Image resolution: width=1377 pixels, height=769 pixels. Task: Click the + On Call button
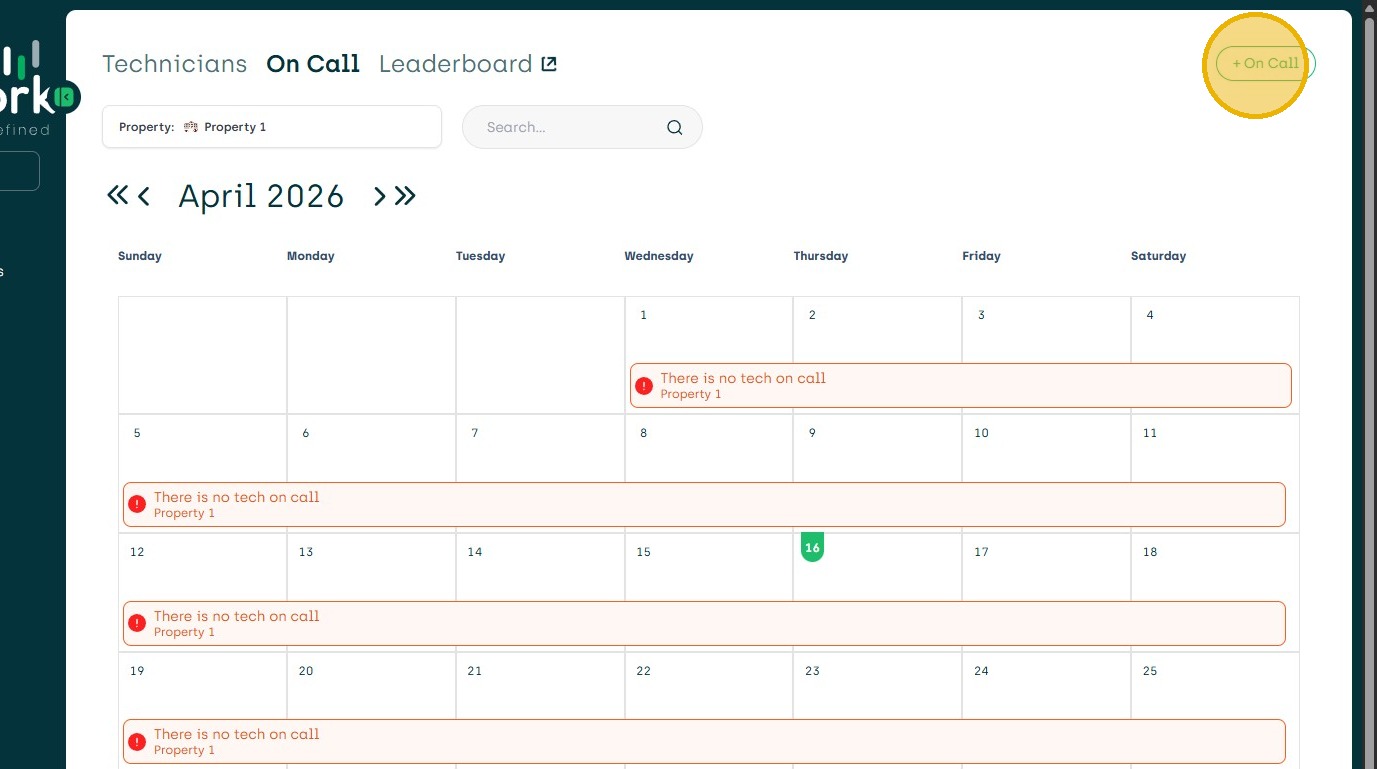click(x=1265, y=64)
